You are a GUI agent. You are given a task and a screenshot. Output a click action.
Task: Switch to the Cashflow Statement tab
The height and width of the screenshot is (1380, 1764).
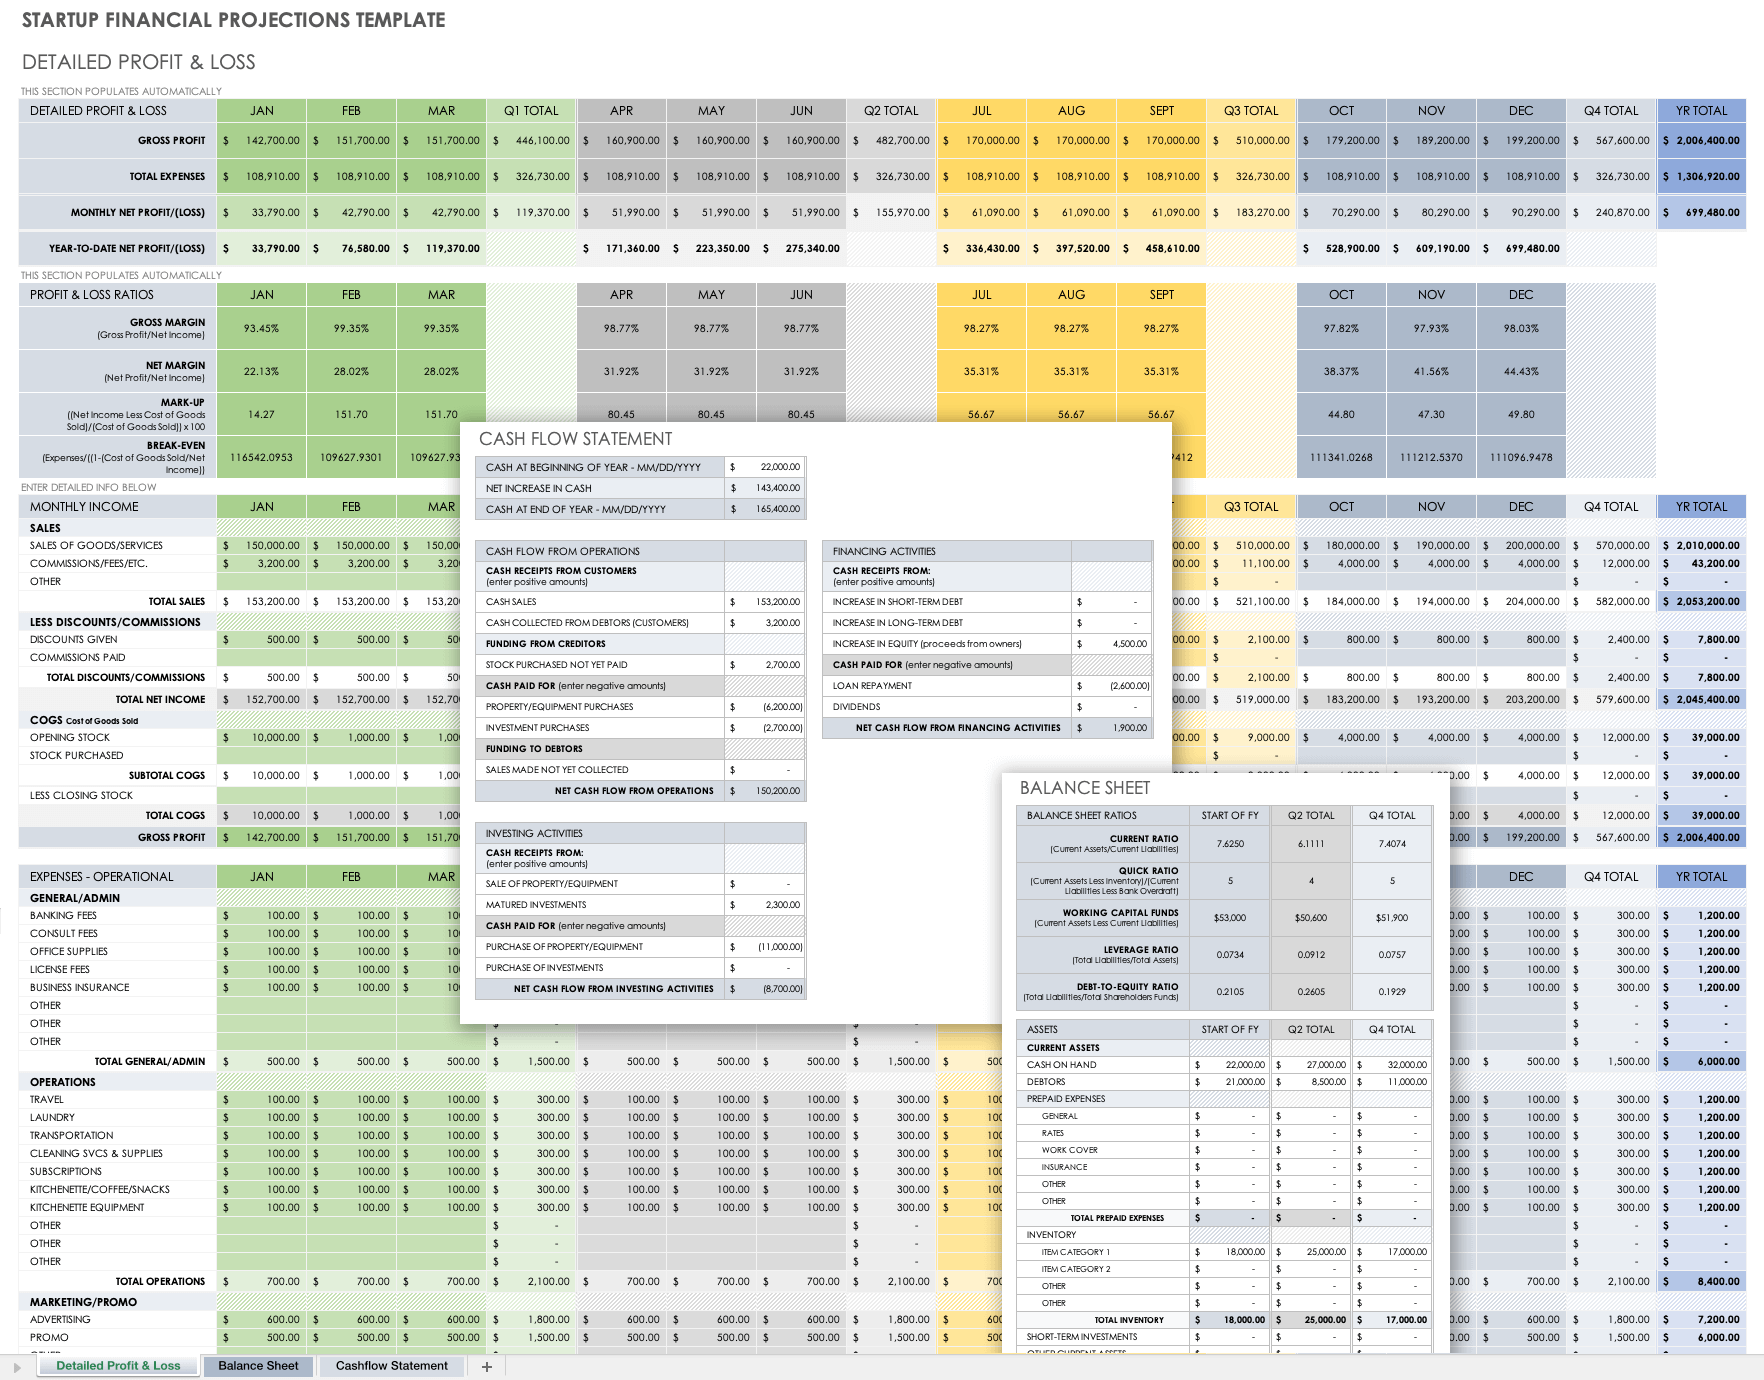(391, 1366)
